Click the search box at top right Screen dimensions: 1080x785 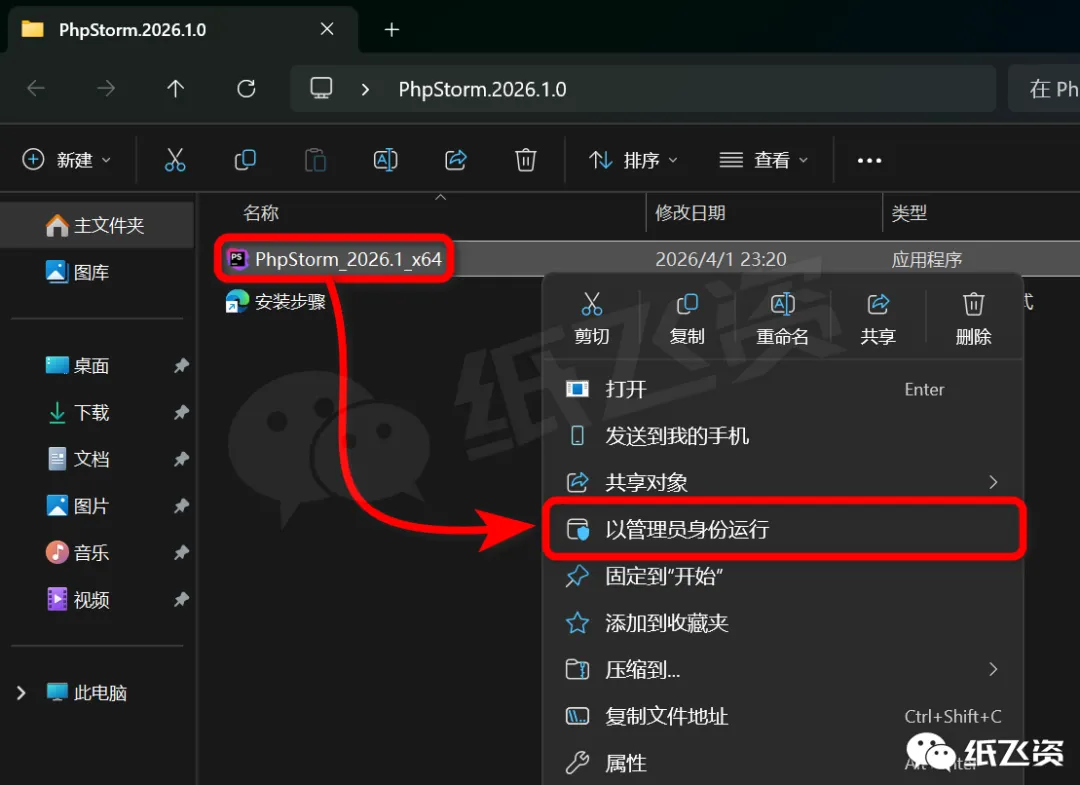(x=1044, y=88)
